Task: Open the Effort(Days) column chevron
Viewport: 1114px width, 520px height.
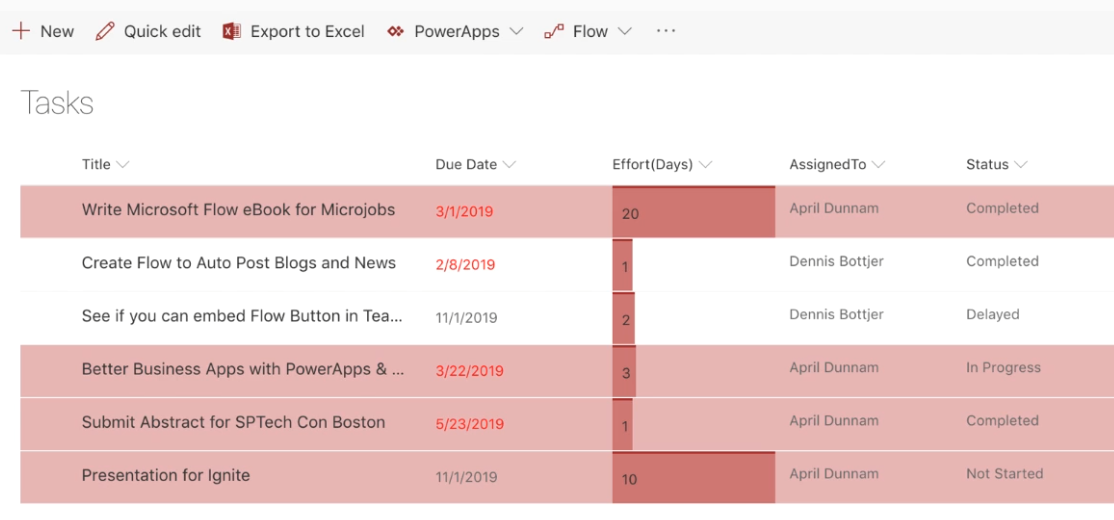Action: point(705,165)
